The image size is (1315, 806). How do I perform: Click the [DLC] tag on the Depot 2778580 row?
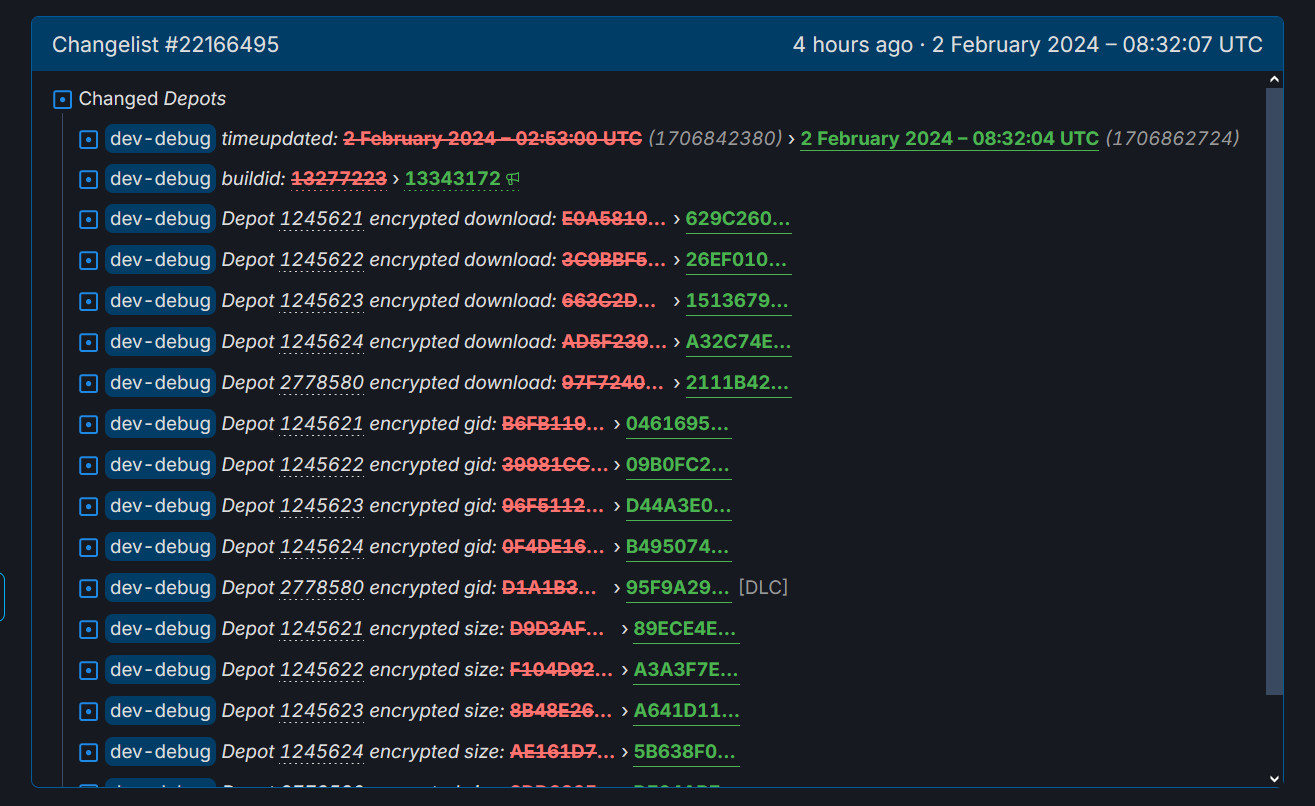coord(763,588)
